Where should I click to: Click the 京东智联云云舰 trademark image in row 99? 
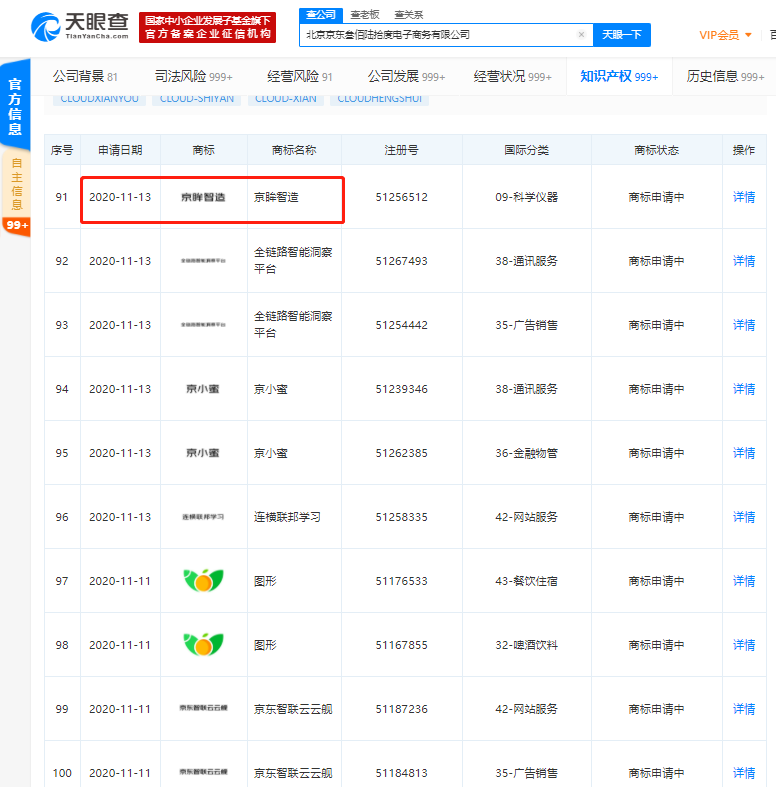coord(203,708)
